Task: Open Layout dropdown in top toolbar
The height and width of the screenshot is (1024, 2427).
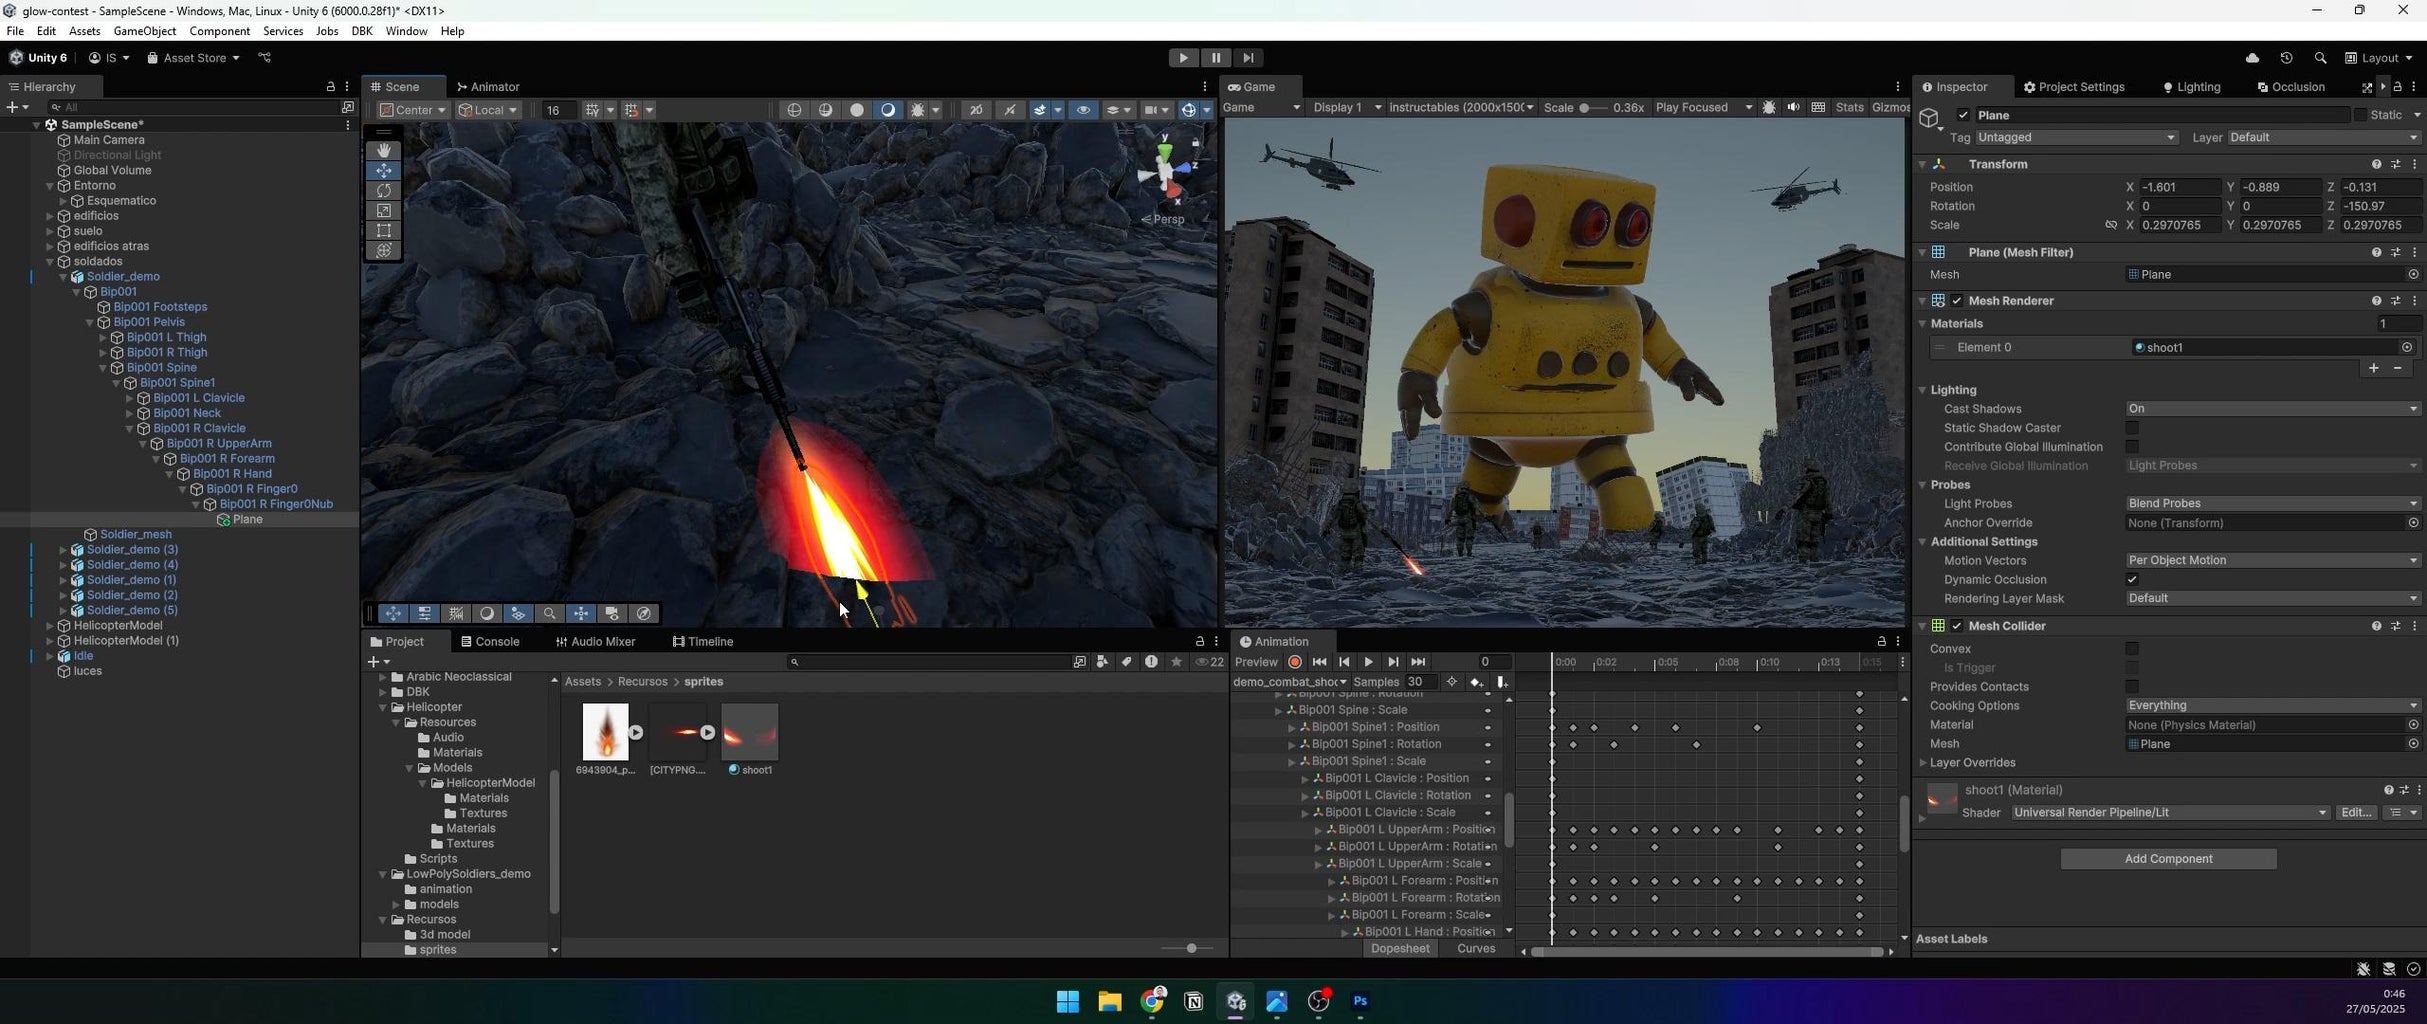Action: point(2379,58)
